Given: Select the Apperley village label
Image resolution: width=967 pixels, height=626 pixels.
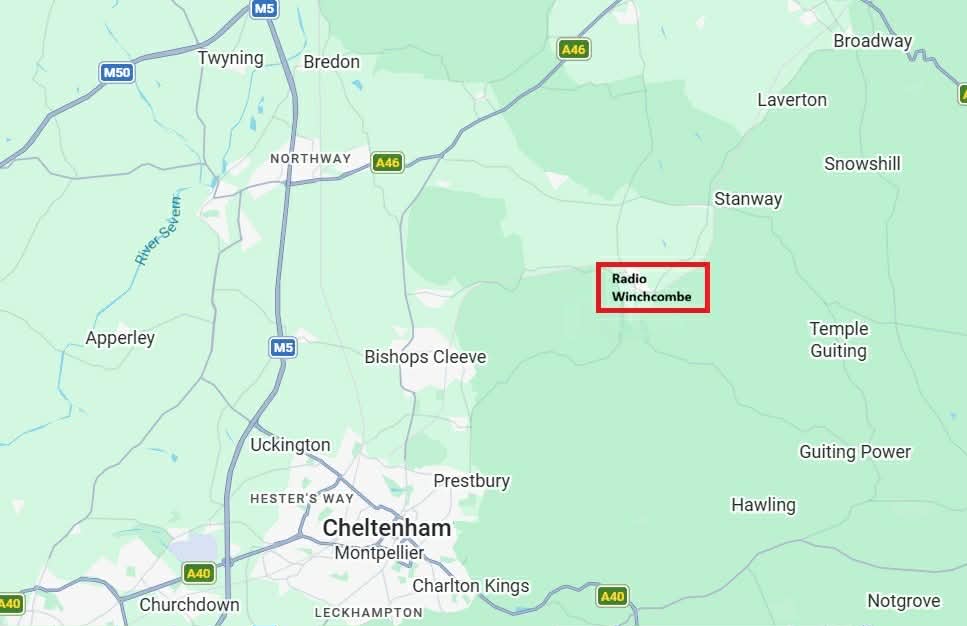Looking at the screenshot, I should 120,338.
